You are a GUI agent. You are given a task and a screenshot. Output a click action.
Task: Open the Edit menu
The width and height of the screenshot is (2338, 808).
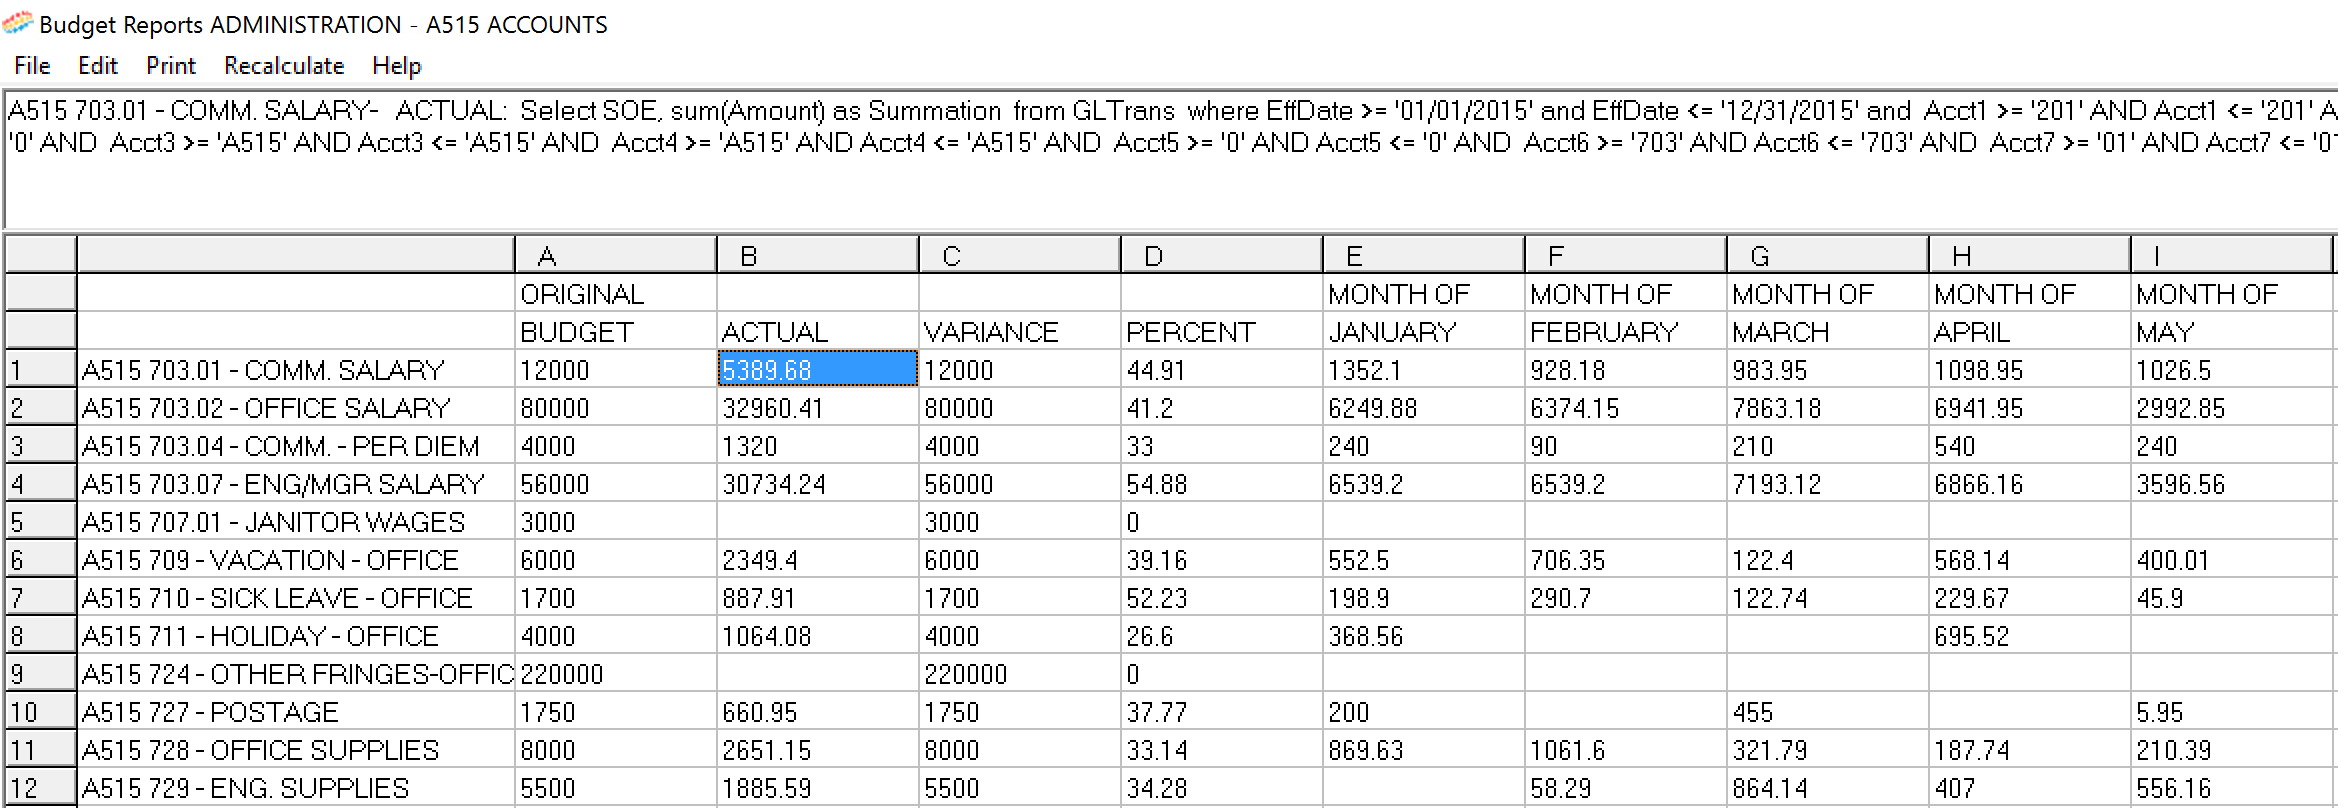point(98,66)
